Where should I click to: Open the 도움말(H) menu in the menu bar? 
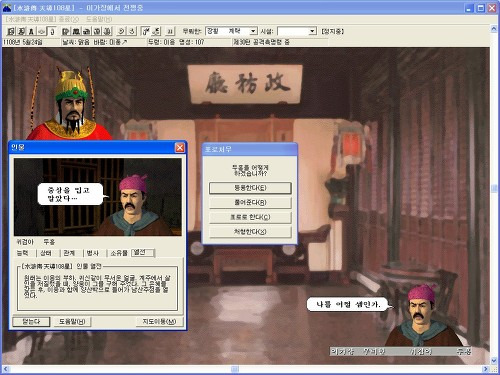pos(99,19)
